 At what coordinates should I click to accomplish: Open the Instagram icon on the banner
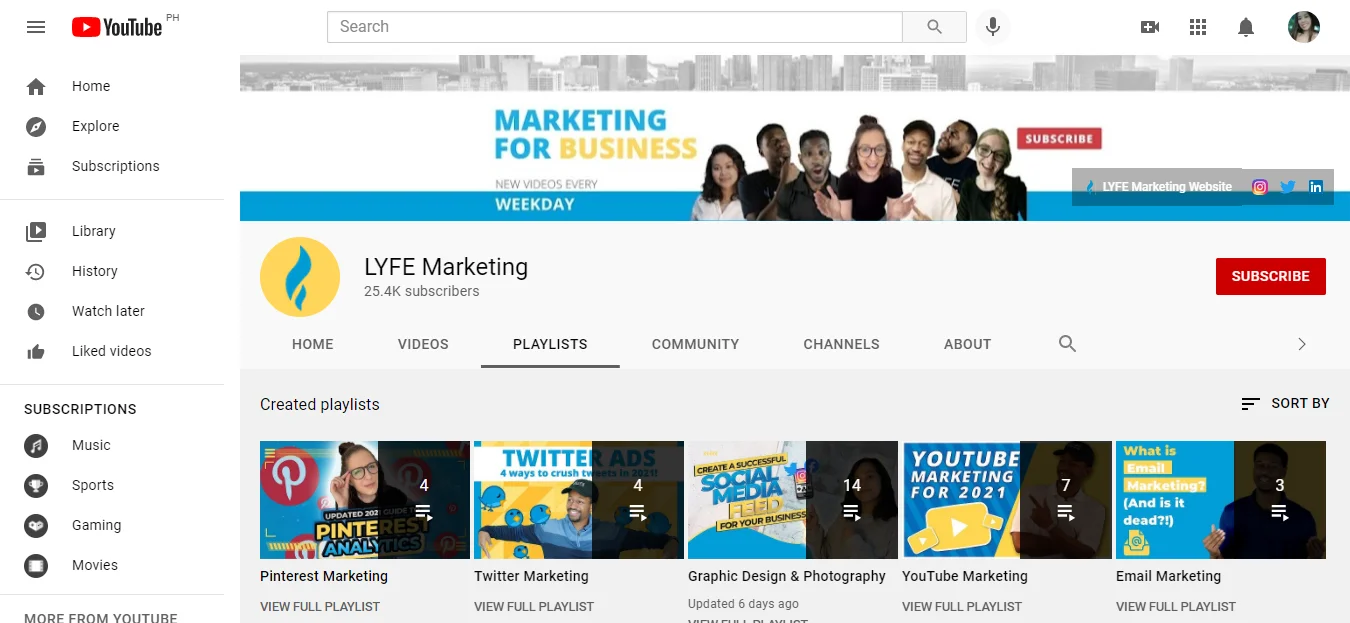point(1258,186)
